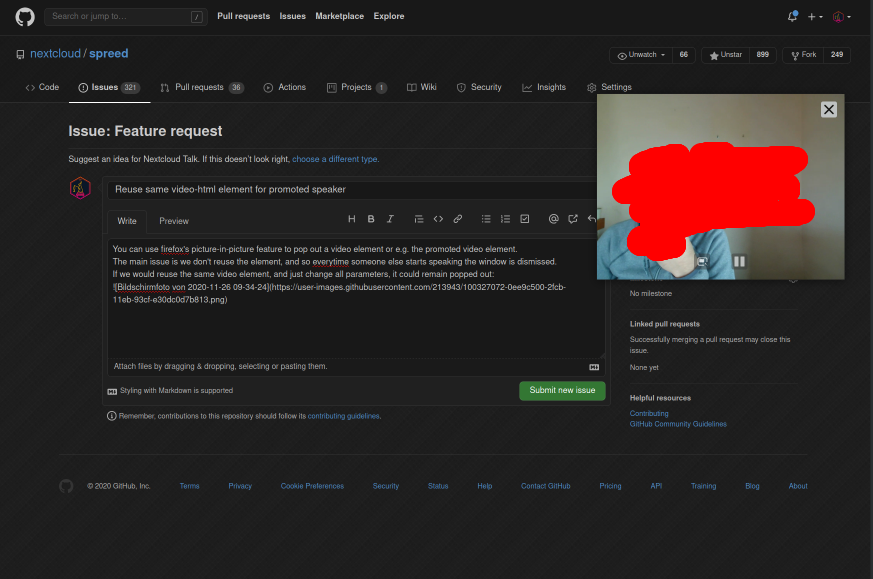Edit the issue title field
Screen dimensions: 873x579
coord(352,190)
